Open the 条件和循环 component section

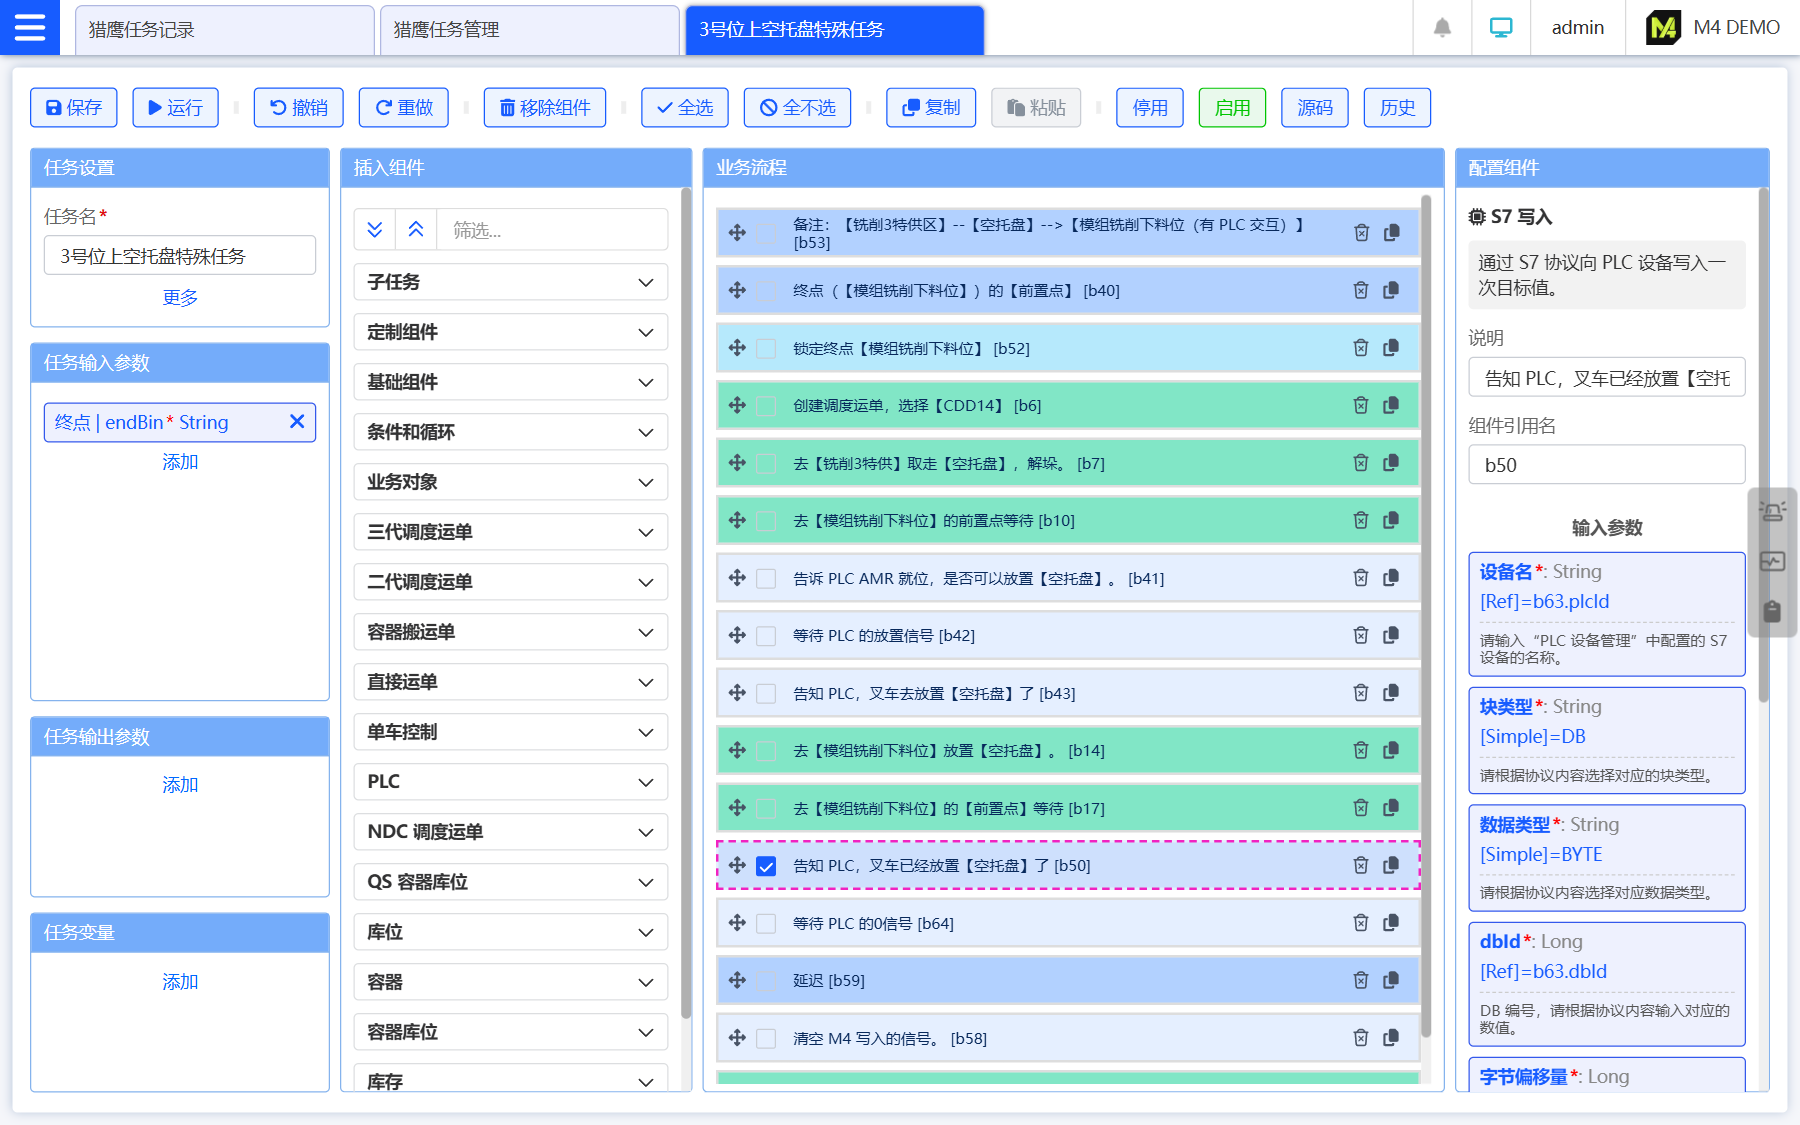(x=510, y=432)
